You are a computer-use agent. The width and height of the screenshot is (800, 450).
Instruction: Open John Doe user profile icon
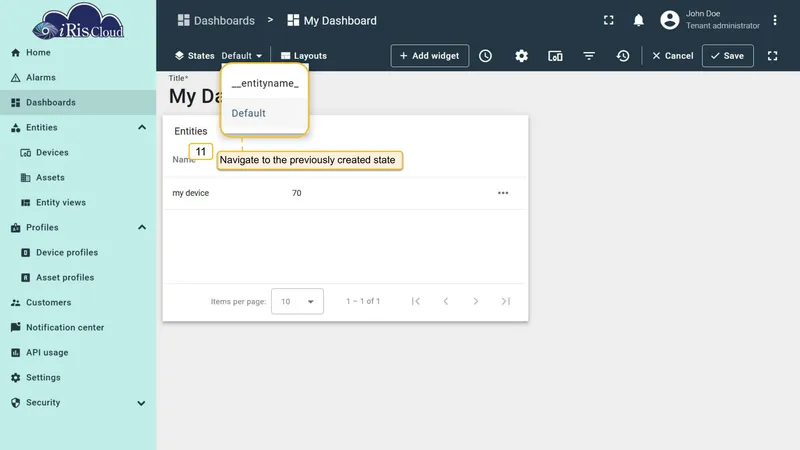[670, 20]
